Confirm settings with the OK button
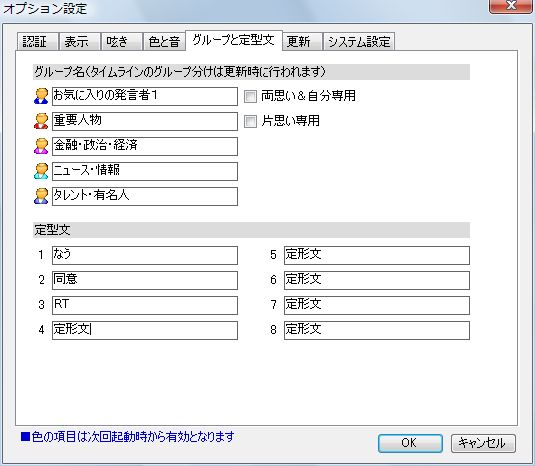The height and width of the screenshot is (466, 535). tap(410, 443)
